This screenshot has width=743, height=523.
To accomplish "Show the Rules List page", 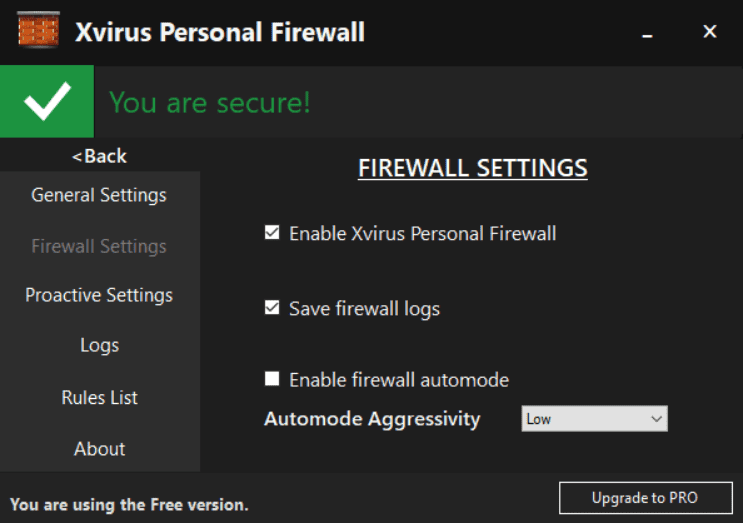I will [x=99, y=397].
